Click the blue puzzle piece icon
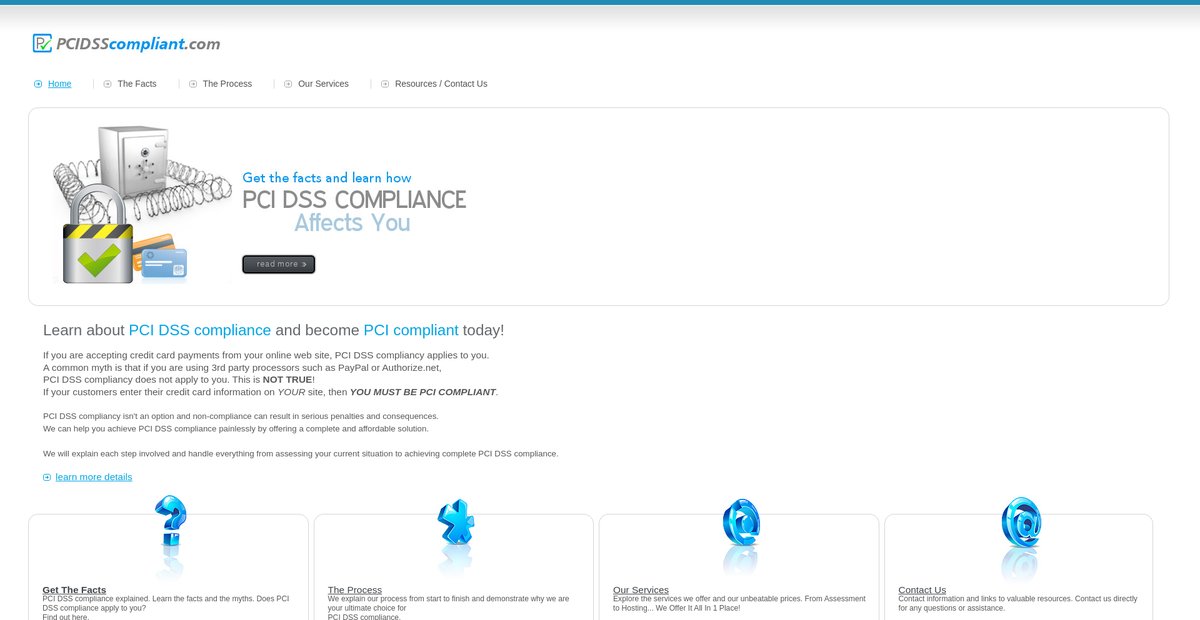 (455, 522)
